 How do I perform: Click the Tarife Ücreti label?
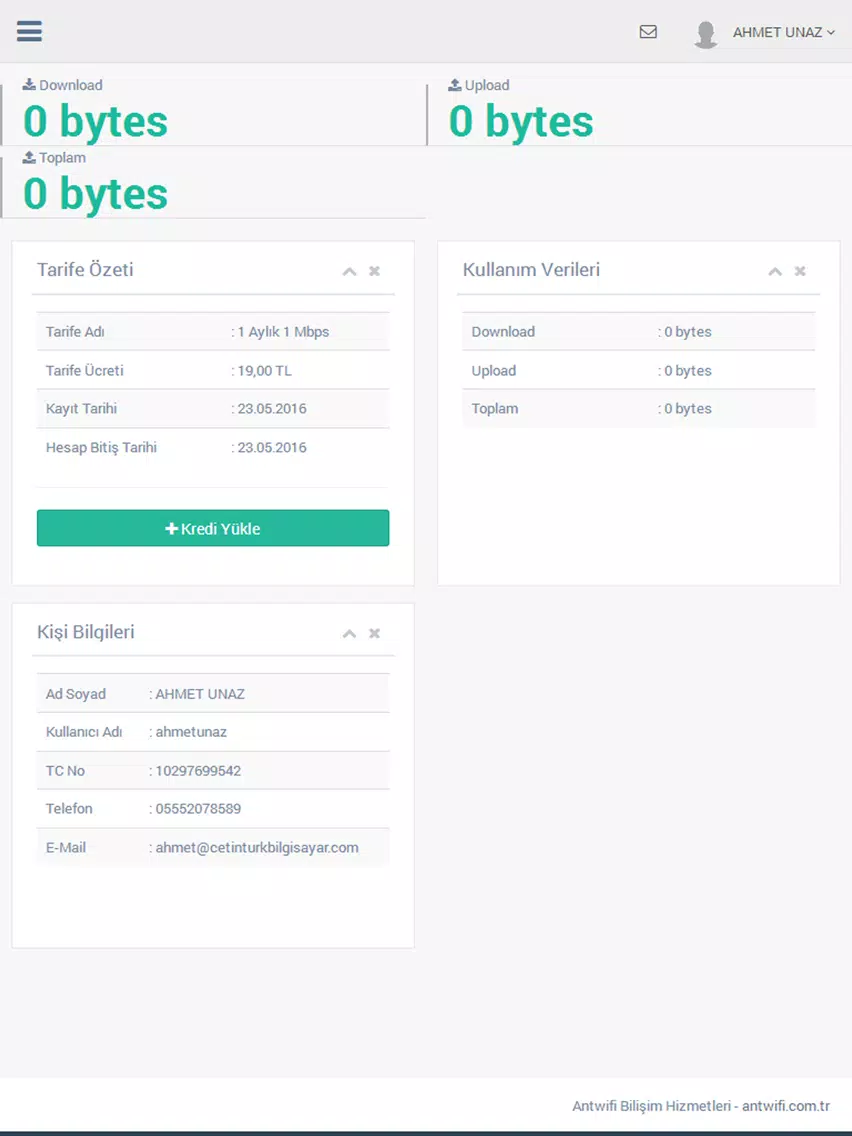tap(85, 371)
